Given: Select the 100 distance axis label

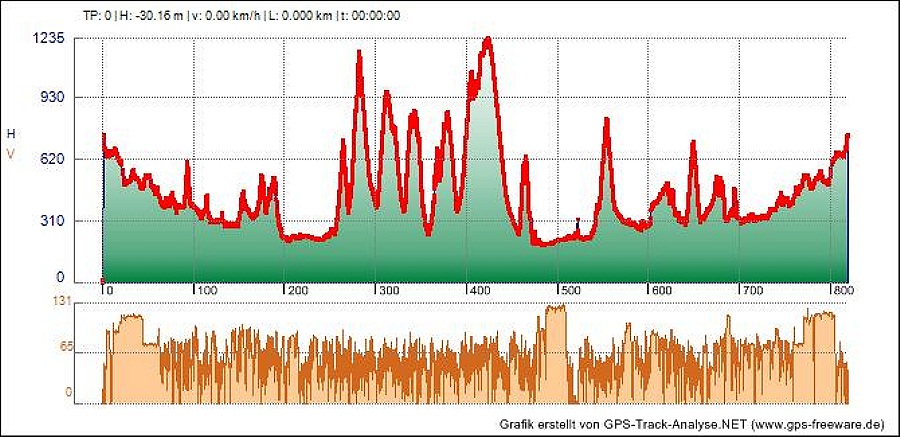Looking at the screenshot, I should click(205, 291).
